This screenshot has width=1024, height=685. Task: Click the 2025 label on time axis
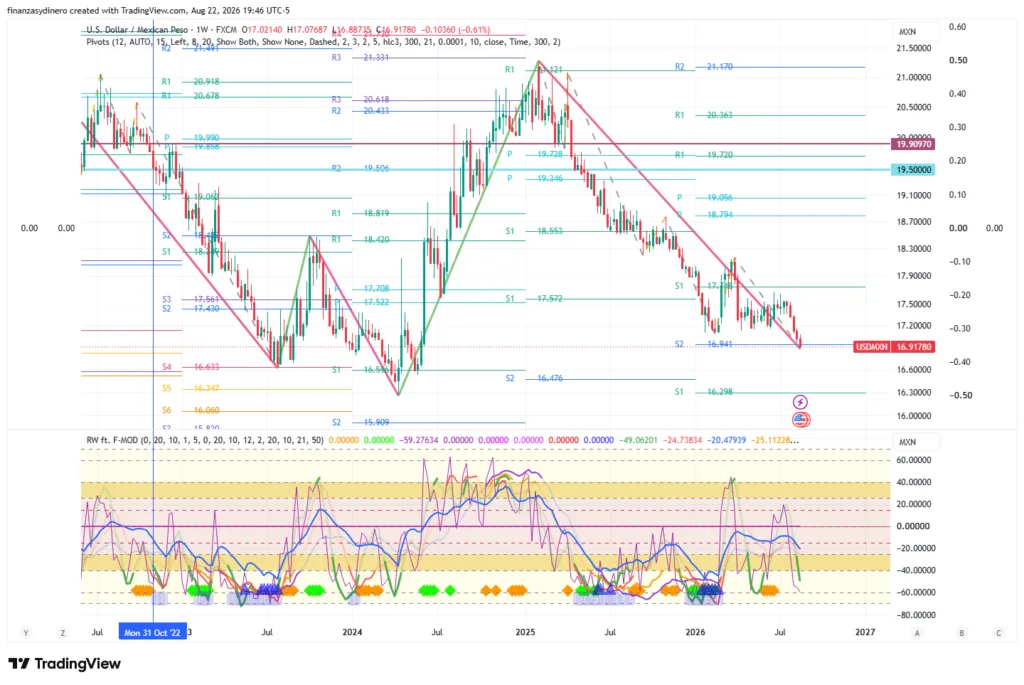[x=525, y=632]
